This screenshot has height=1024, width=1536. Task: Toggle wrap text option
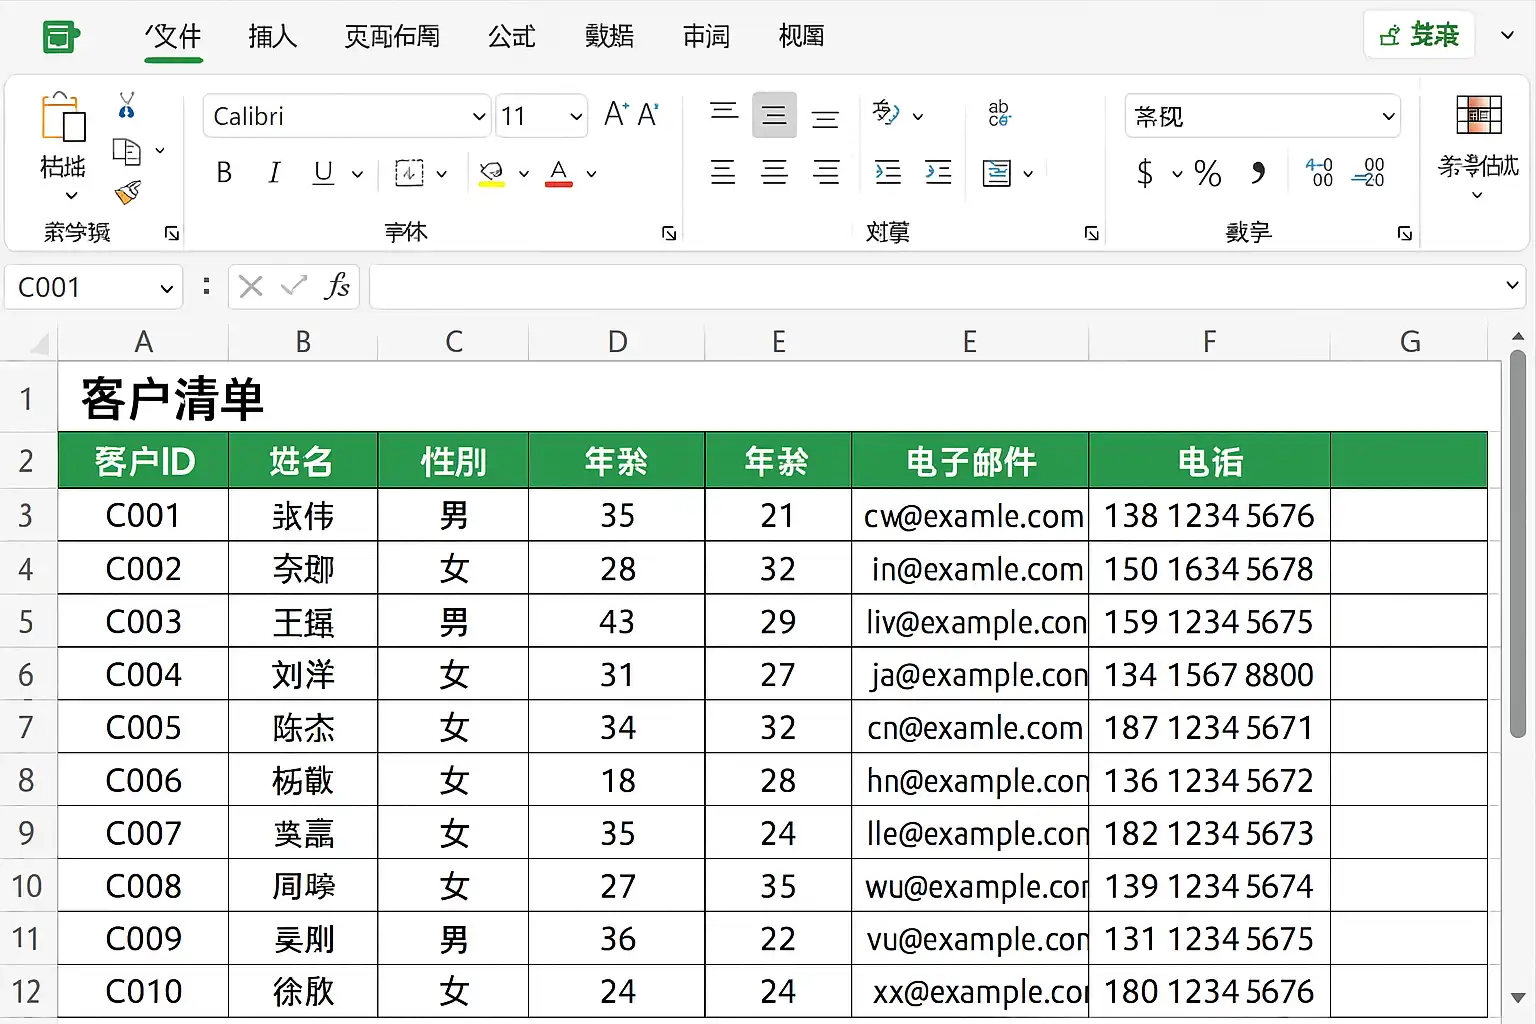[x=998, y=114]
